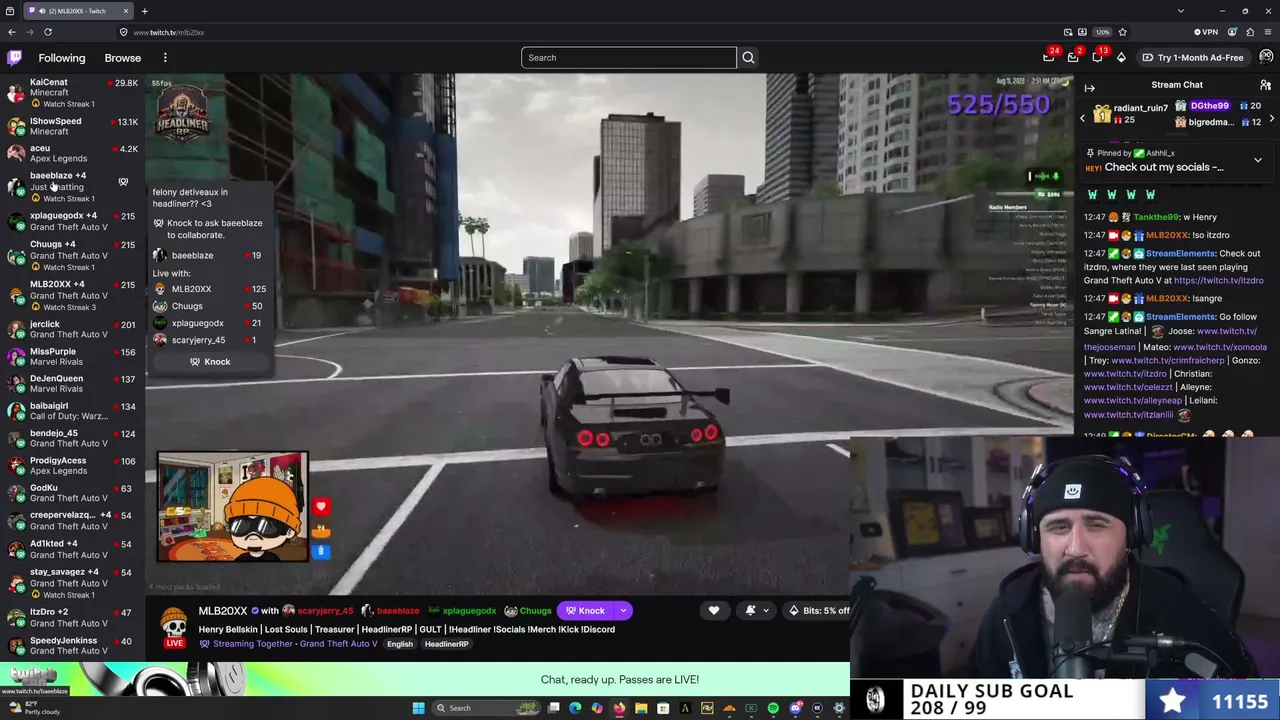Click the magnifier search button
Screen dimensions: 1280x720
pyautogui.click(x=748, y=58)
